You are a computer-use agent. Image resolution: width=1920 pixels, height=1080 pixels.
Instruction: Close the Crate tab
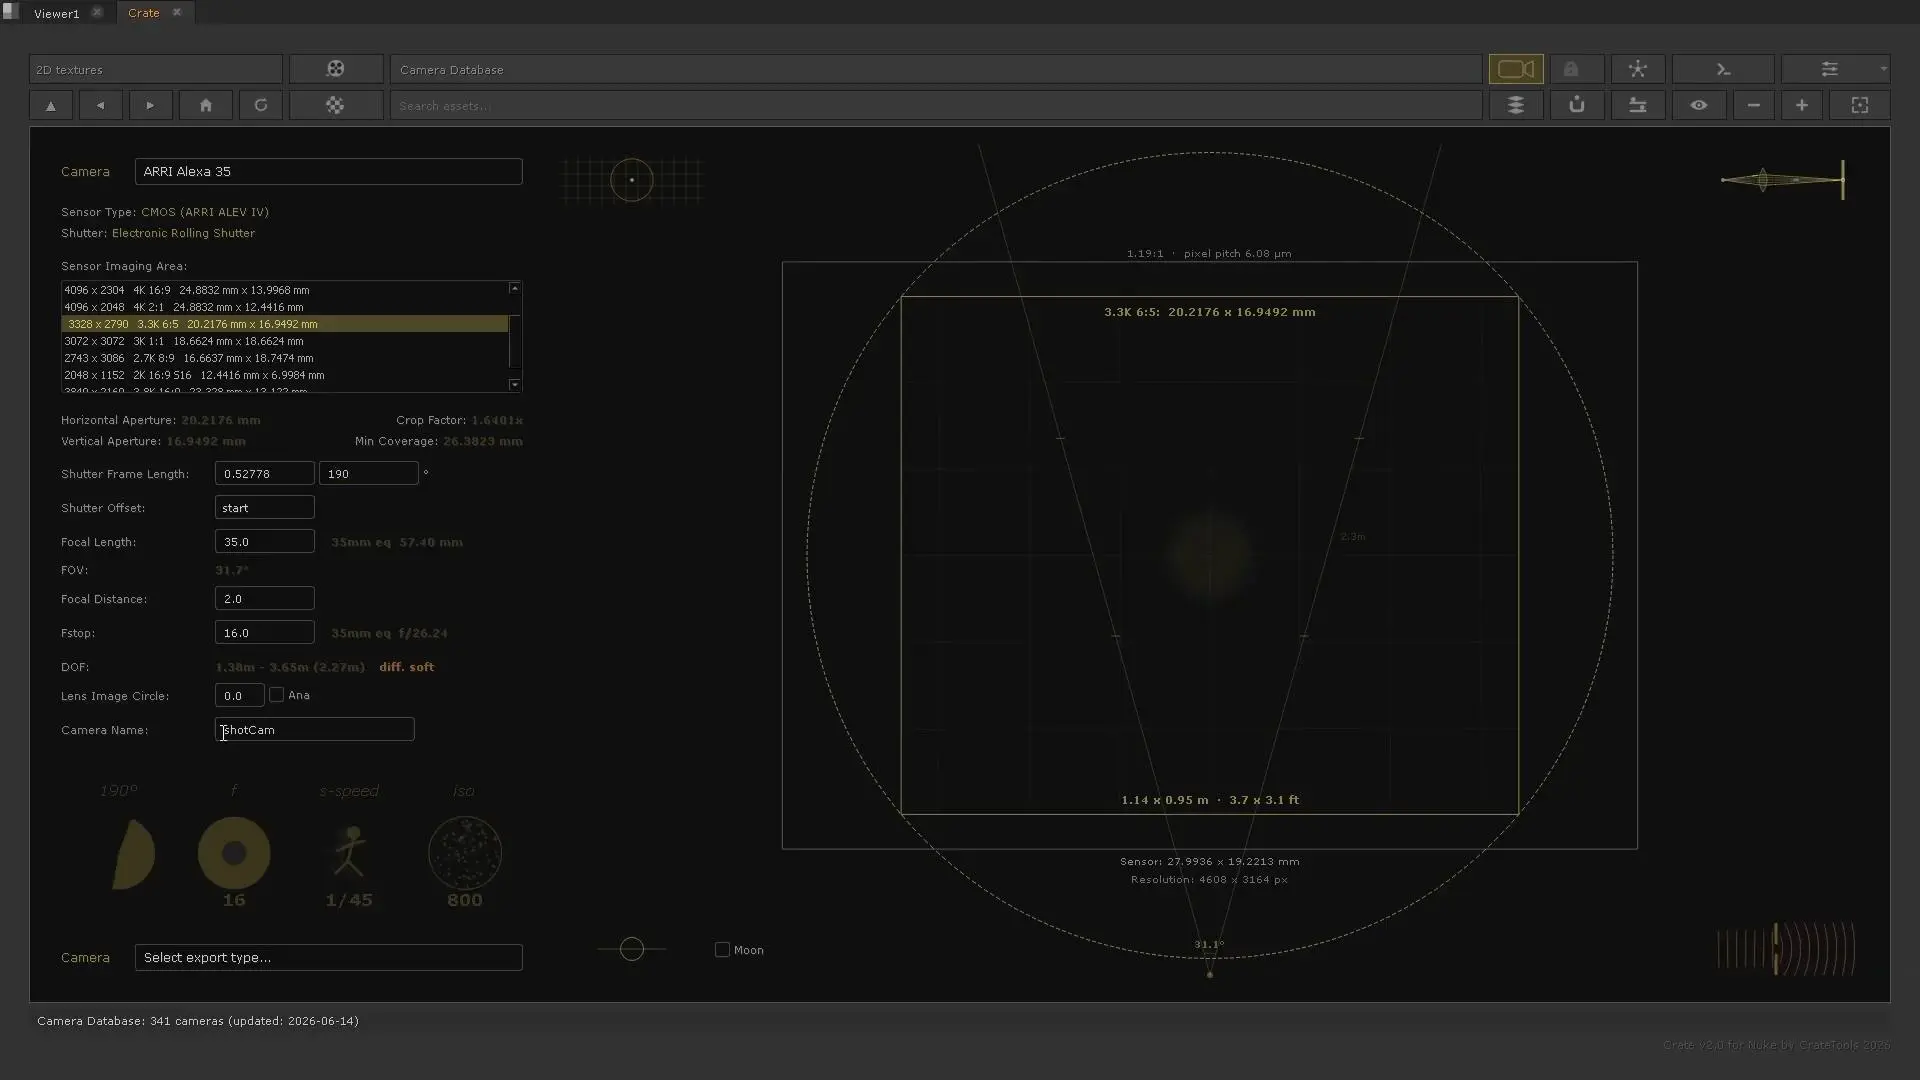click(x=177, y=12)
